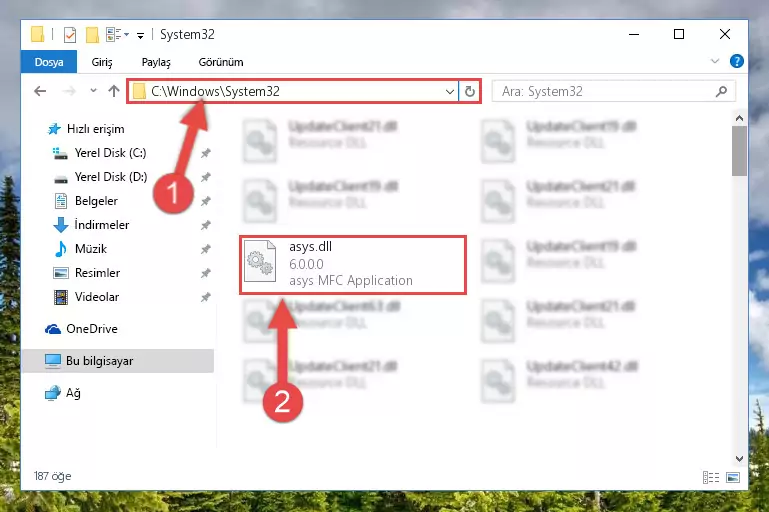Click the pin icon next to Videolar
The image size is (769, 512).
click(x=205, y=297)
